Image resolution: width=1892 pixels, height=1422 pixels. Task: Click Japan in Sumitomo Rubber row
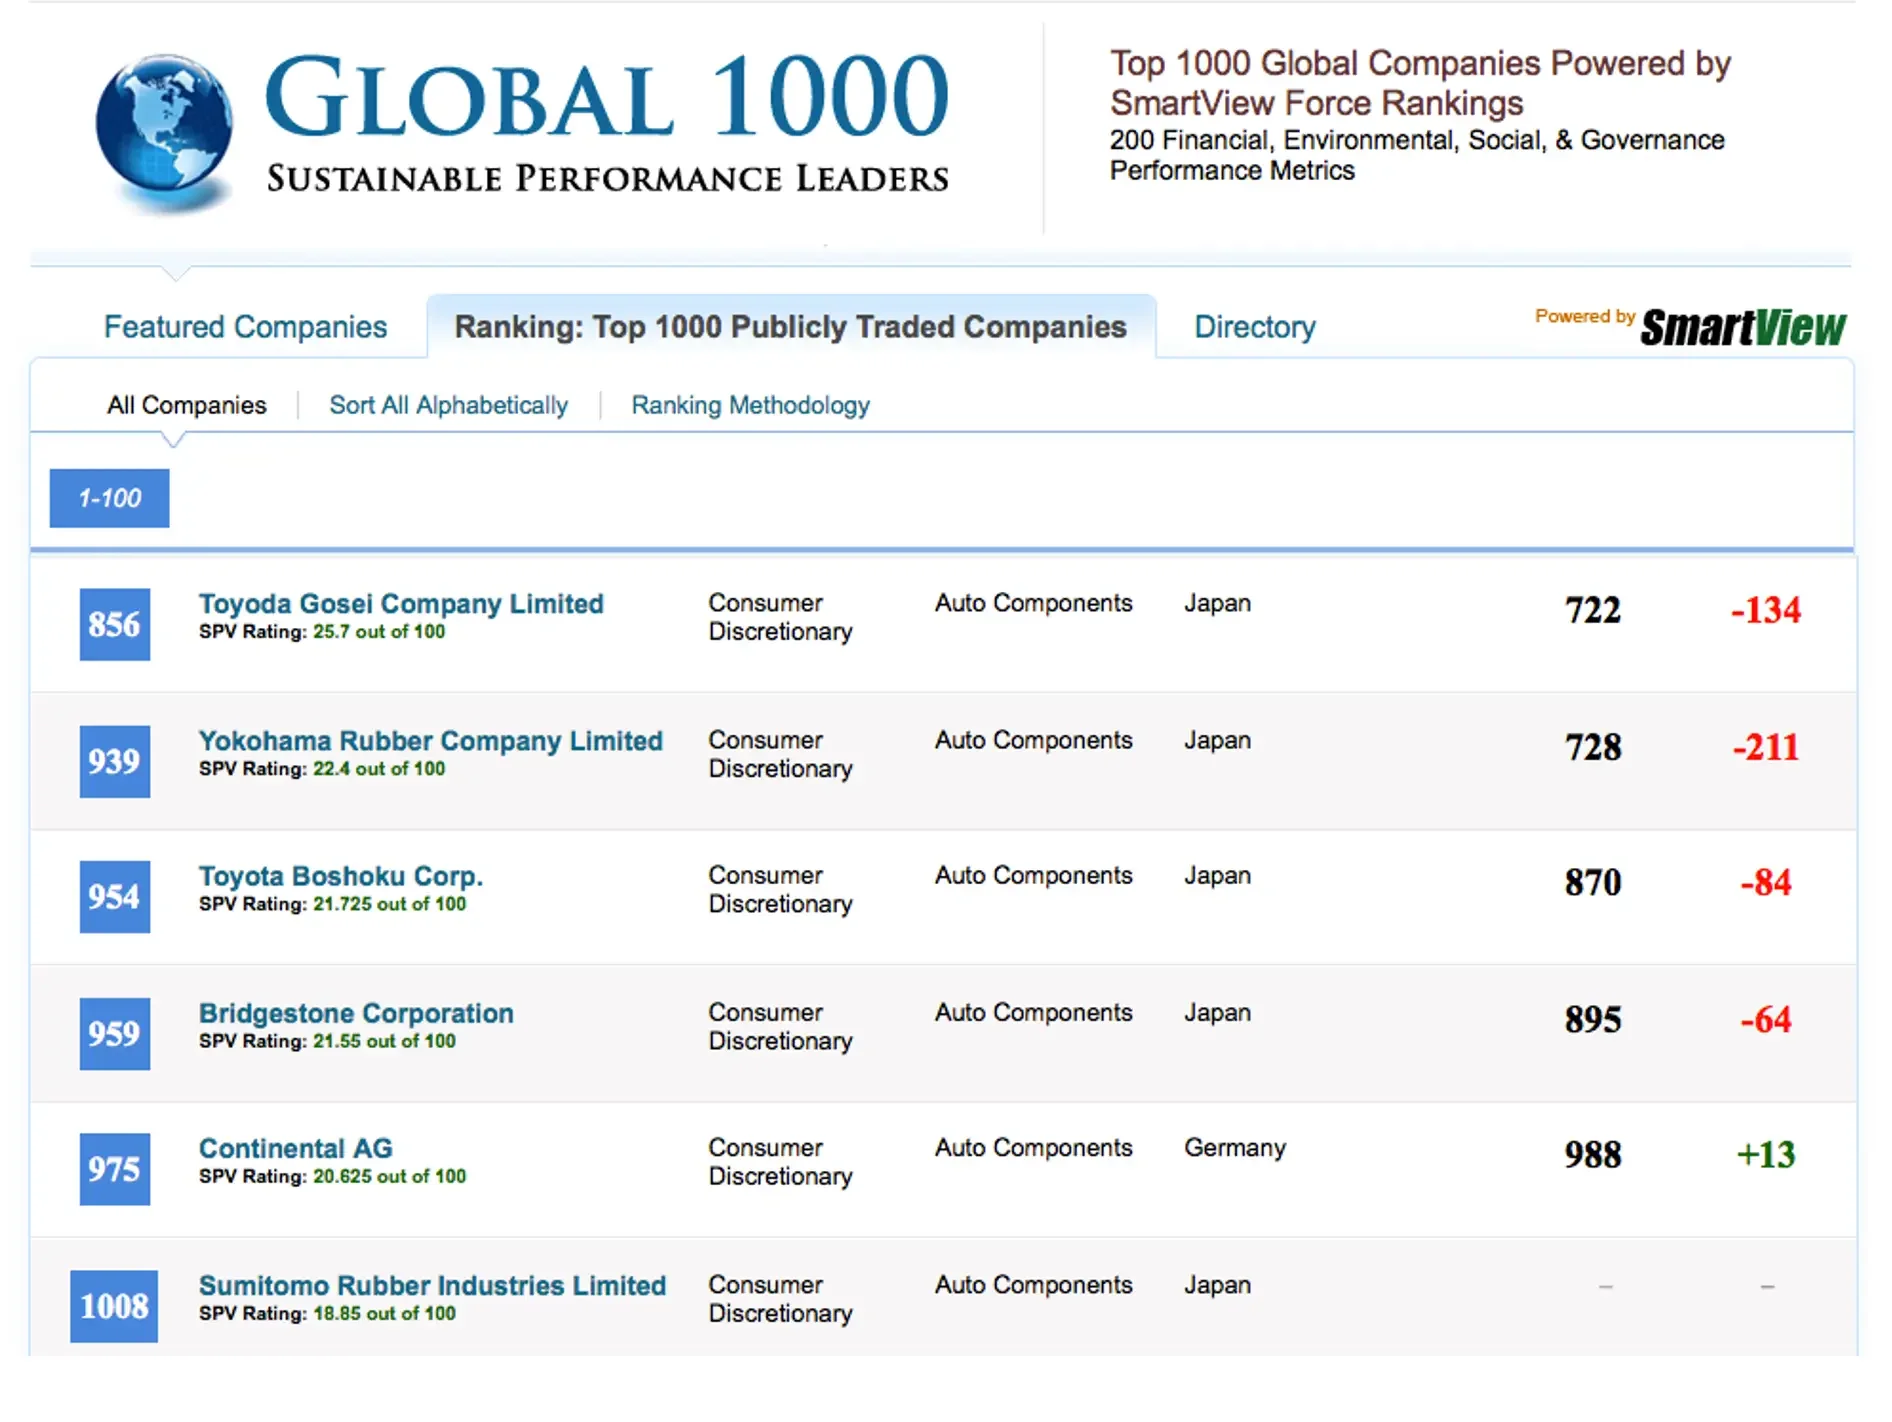point(1217,1284)
